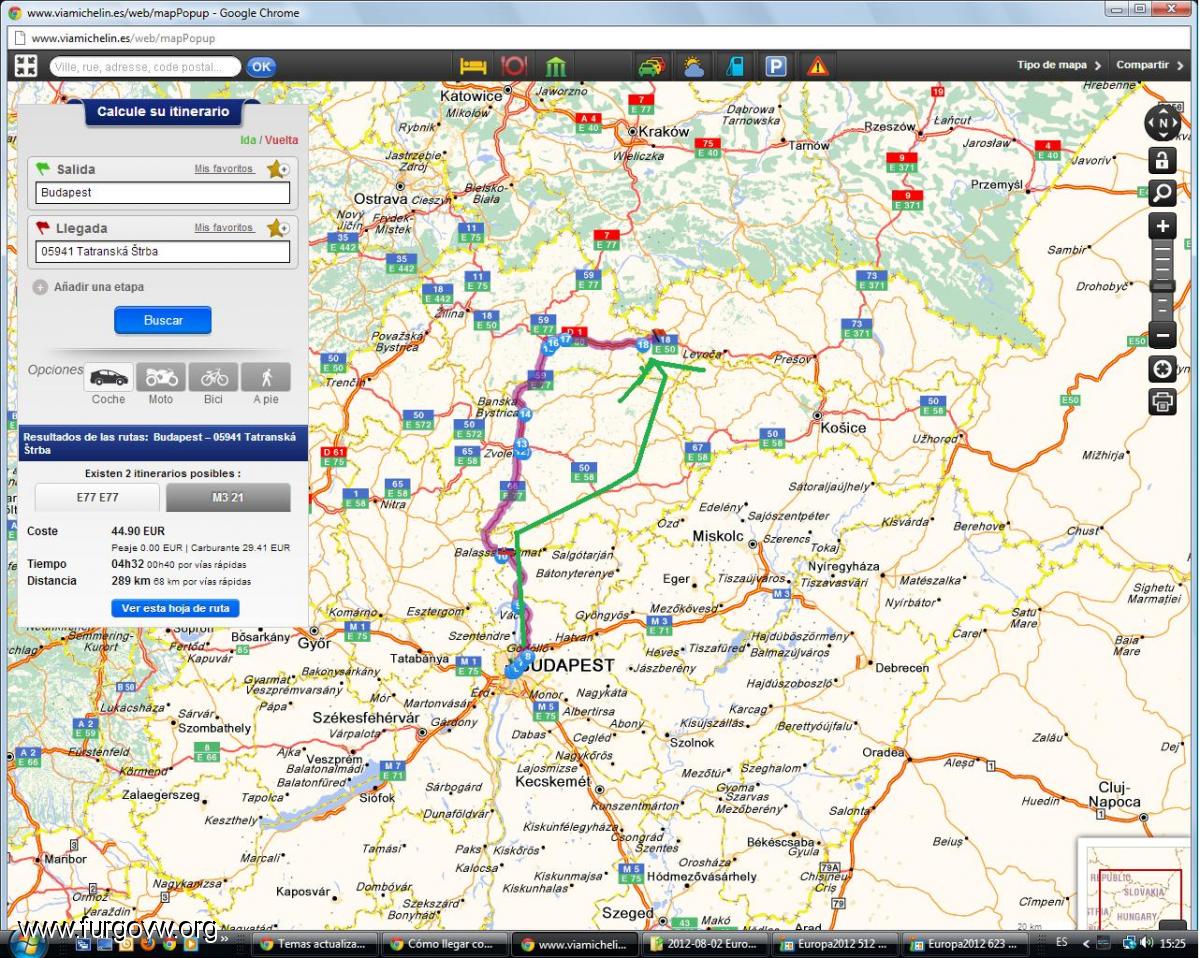The width and height of the screenshot is (1200, 958).
Task: Select Bici travel mode
Action: tap(214, 377)
